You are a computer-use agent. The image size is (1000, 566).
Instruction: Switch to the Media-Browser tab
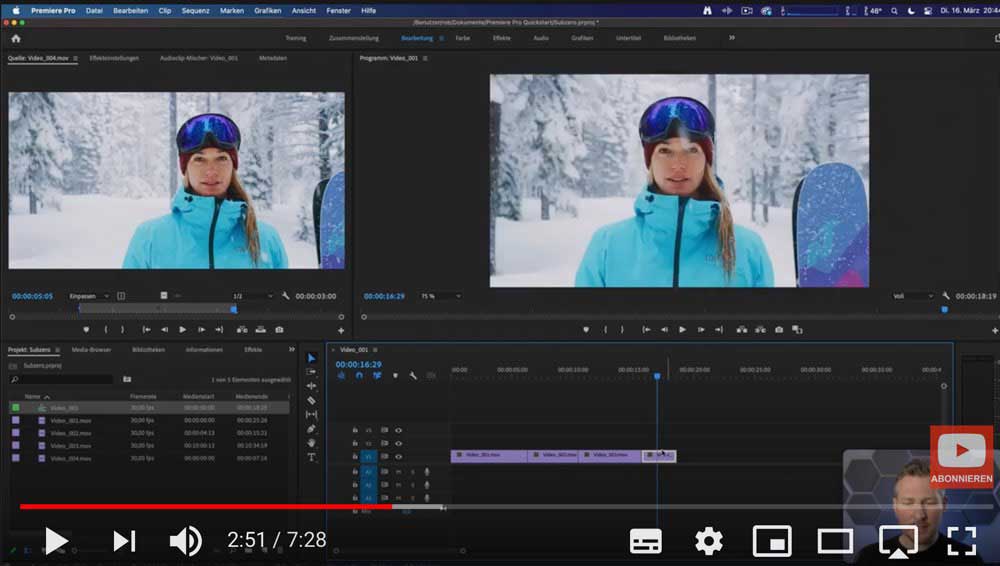pos(91,350)
